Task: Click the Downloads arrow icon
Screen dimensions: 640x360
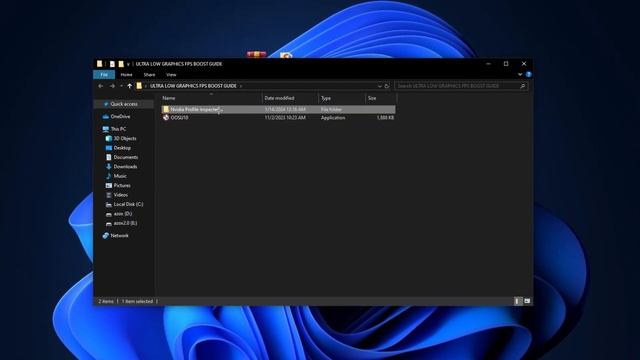Action: 109,167
